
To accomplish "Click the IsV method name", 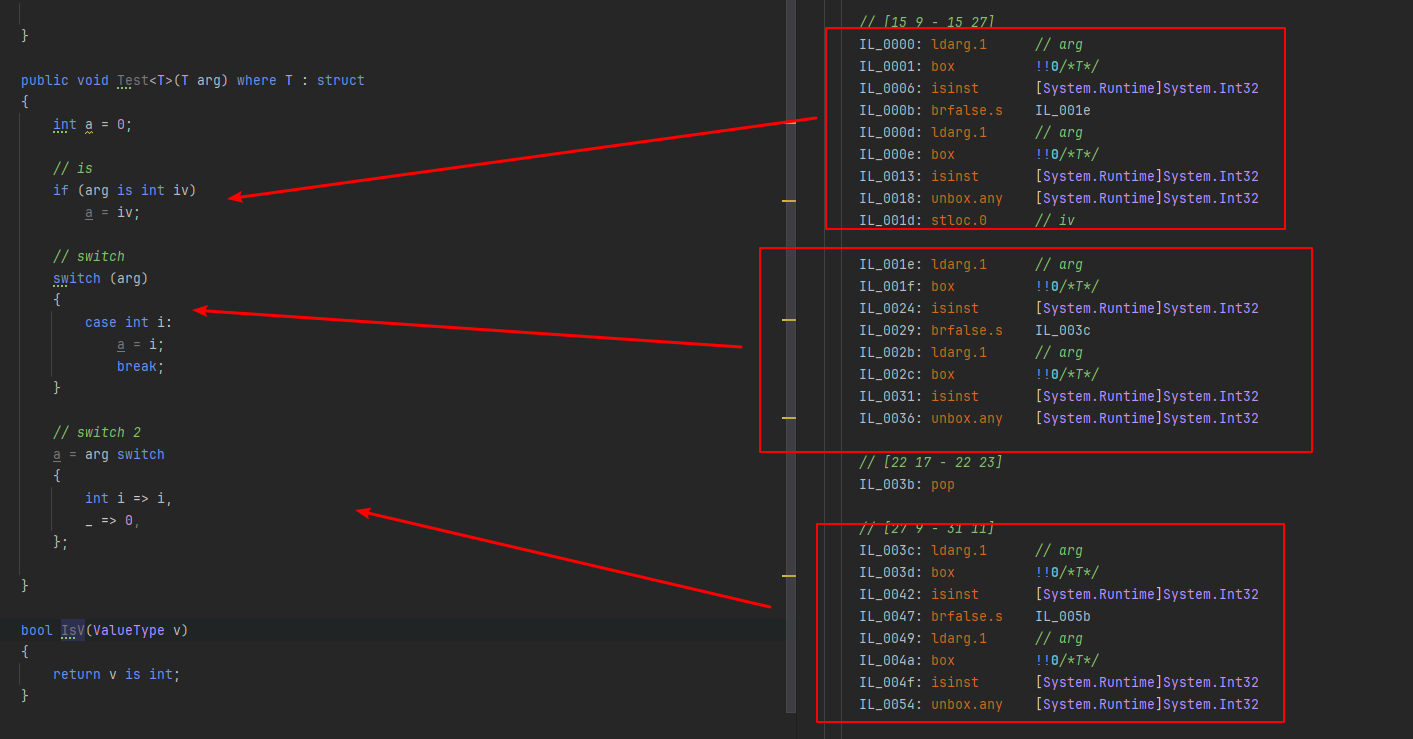I will (72, 630).
